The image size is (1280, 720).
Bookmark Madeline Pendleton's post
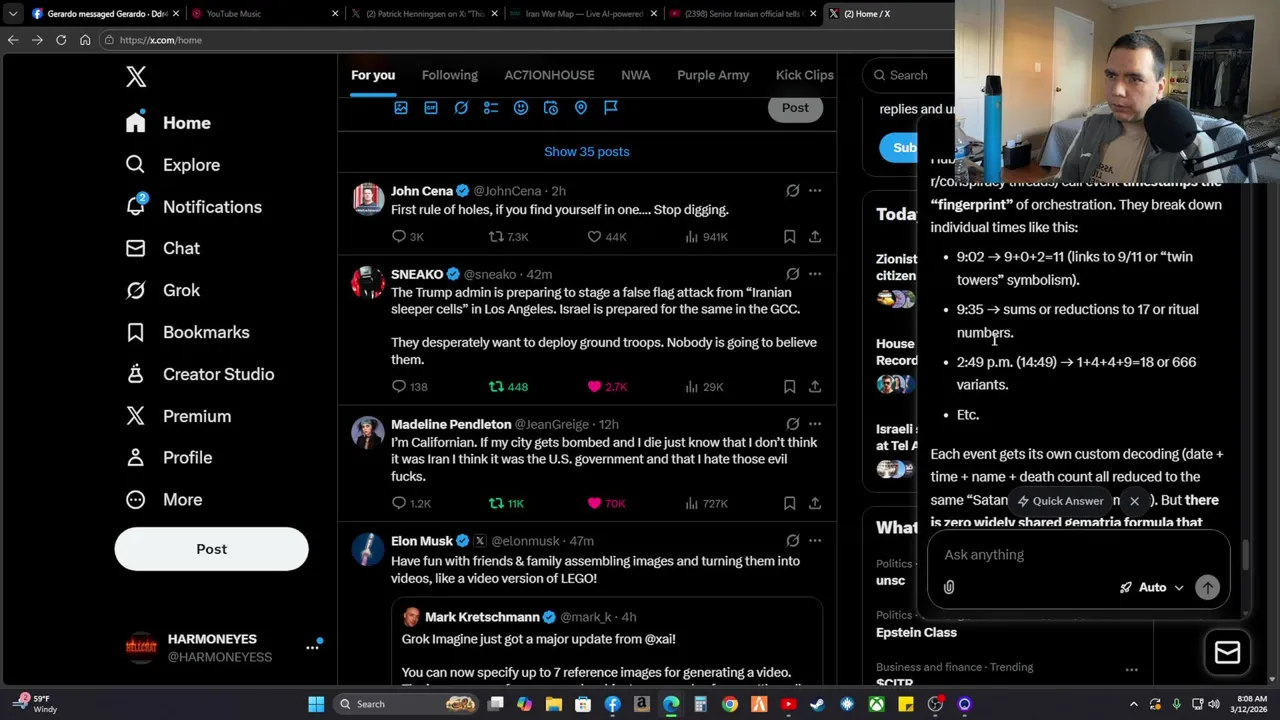pos(789,504)
